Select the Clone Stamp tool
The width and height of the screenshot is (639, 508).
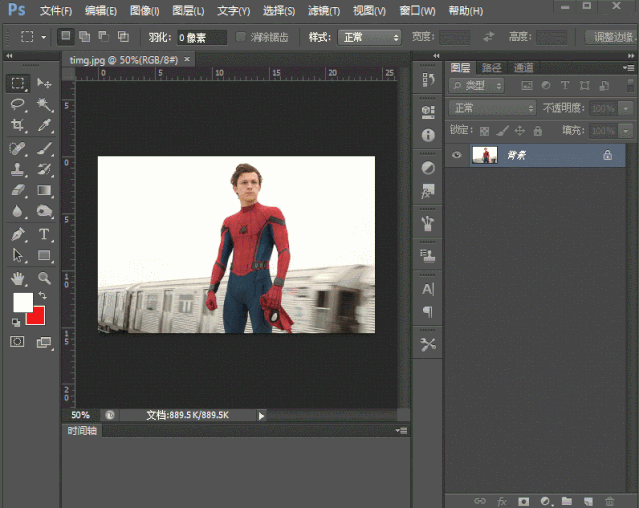(x=18, y=169)
